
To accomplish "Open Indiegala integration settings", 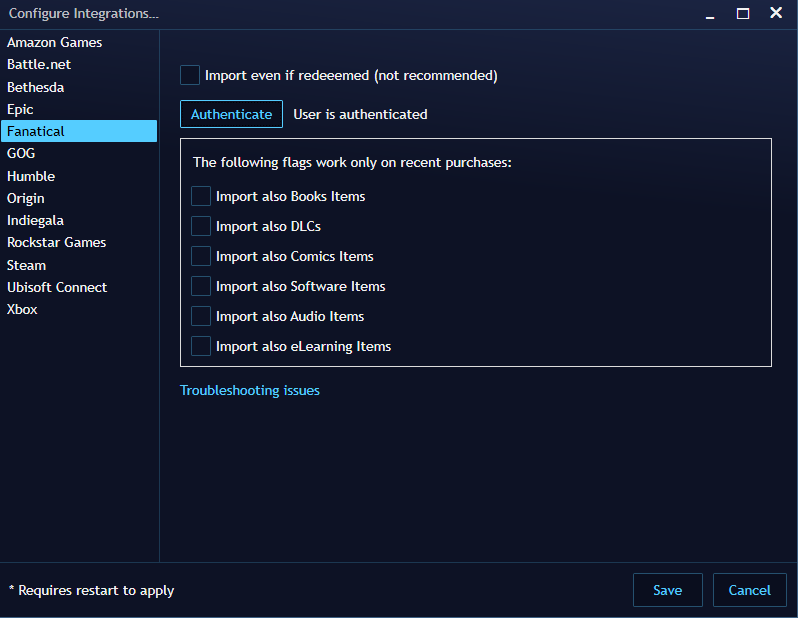I will point(79,220).
